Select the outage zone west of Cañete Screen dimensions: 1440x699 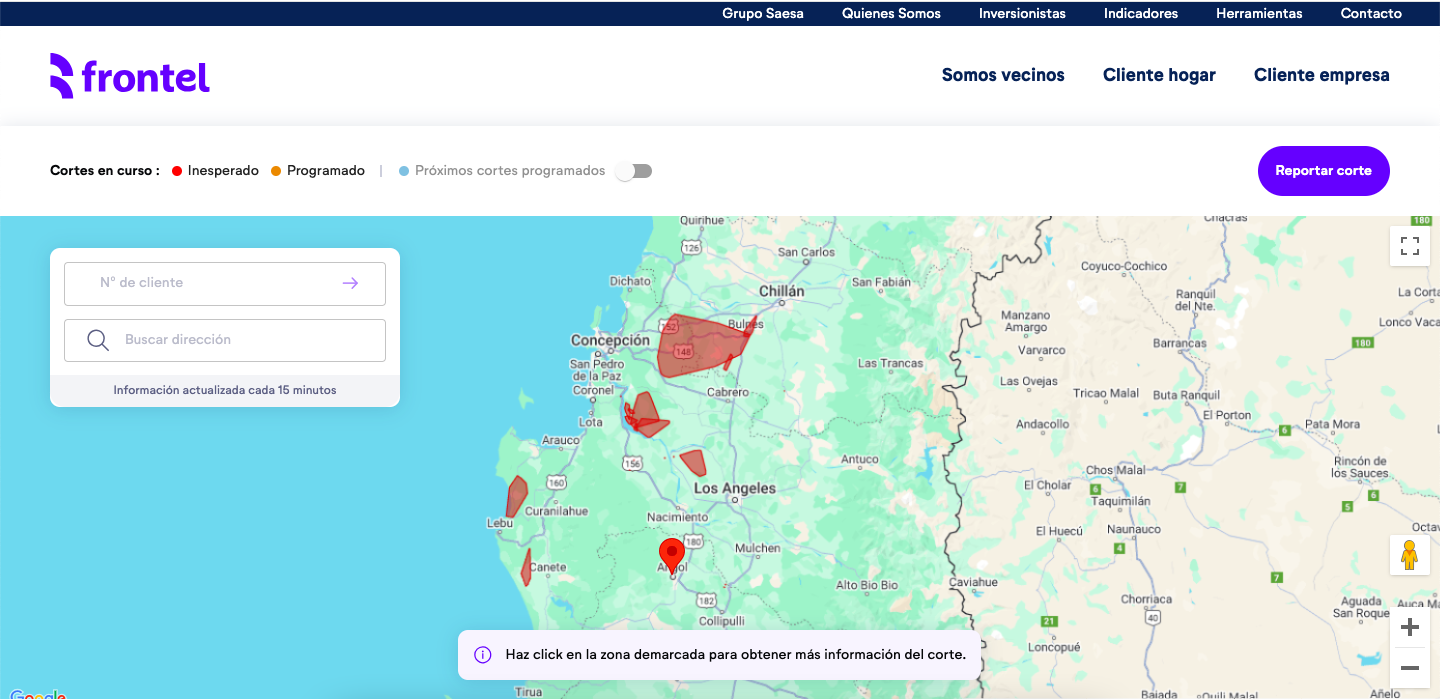tap(526, 568)
